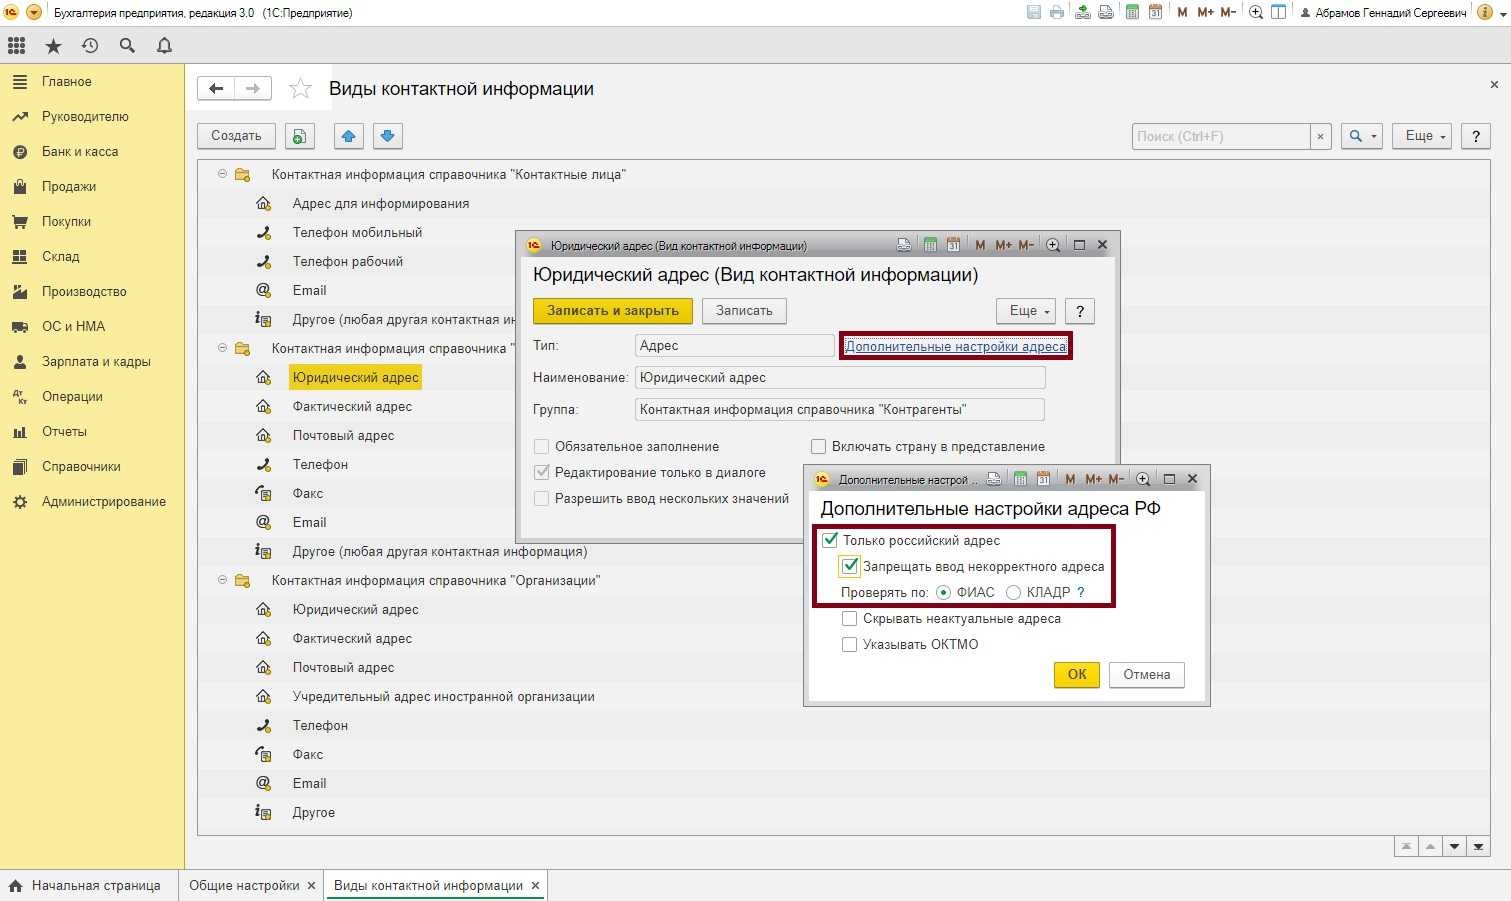Viewport: 1511px width, 901px height.
Task: Enable Скрывать неактуальные адреса checkbox
Action: [850, 618]
